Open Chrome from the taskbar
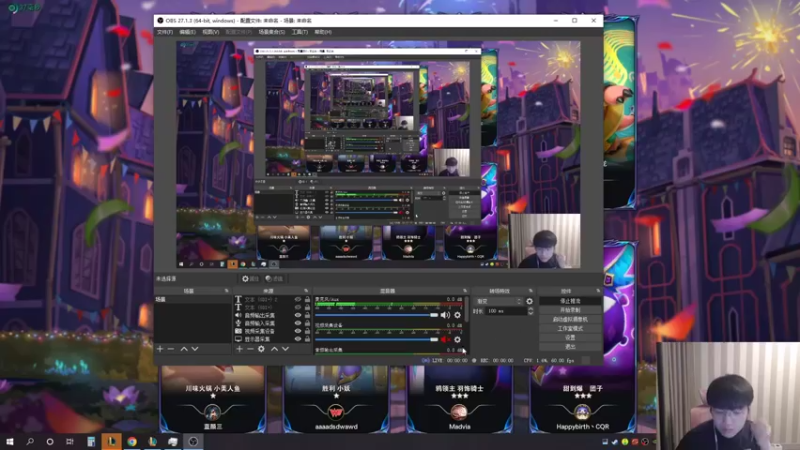This screenshot has height=450, width=800. [x=132, y=442]
